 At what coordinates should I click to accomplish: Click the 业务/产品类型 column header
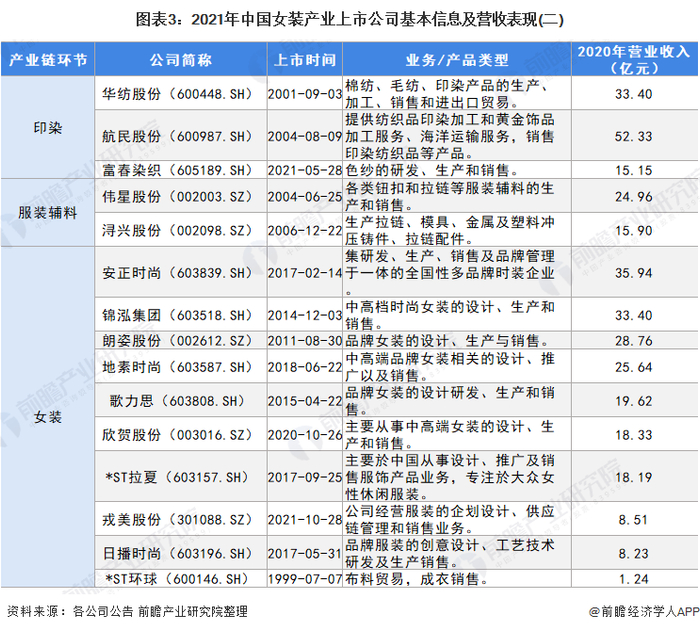click(457, 59)
